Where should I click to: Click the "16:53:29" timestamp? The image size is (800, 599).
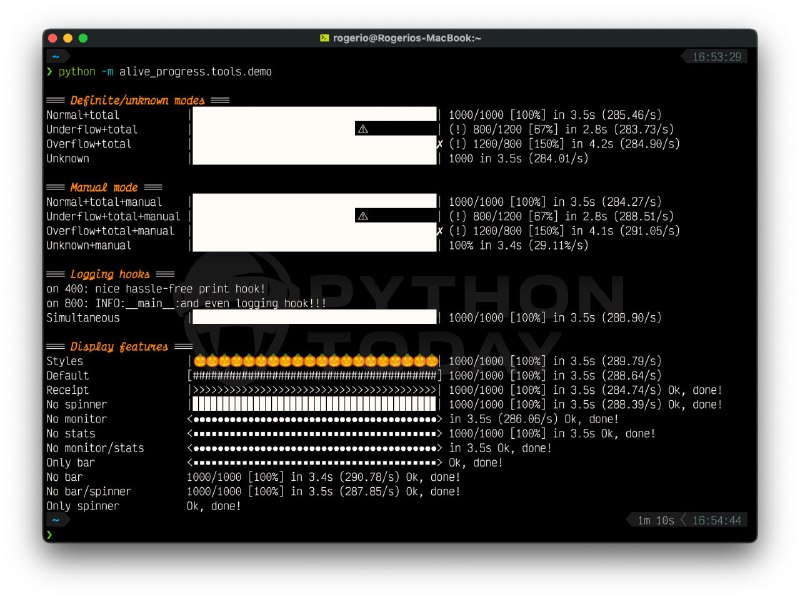pos(716,57)
